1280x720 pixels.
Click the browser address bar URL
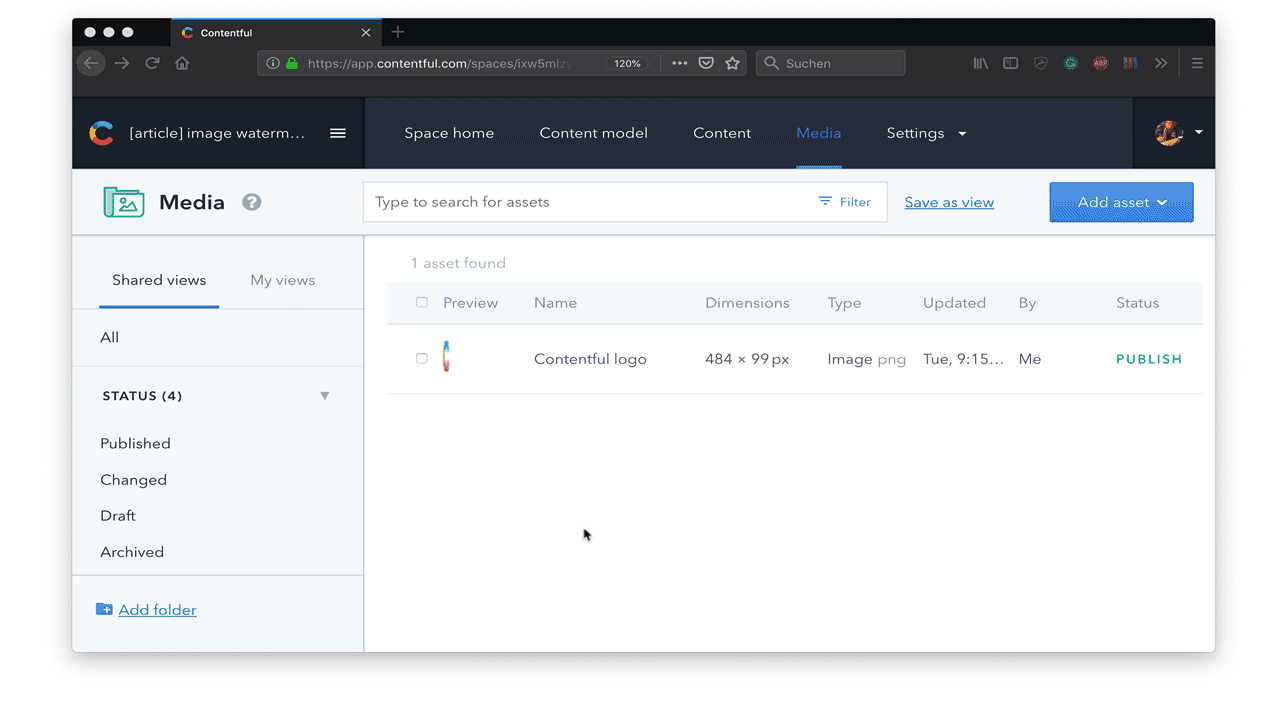coord(440,63)
